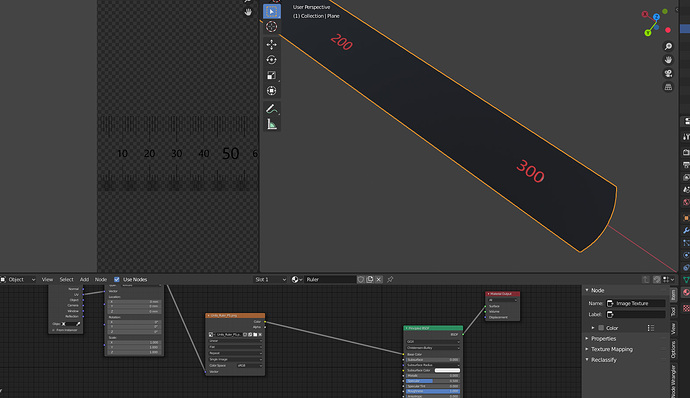
Task: Select the Measure tool
Action: coord(272,125)
